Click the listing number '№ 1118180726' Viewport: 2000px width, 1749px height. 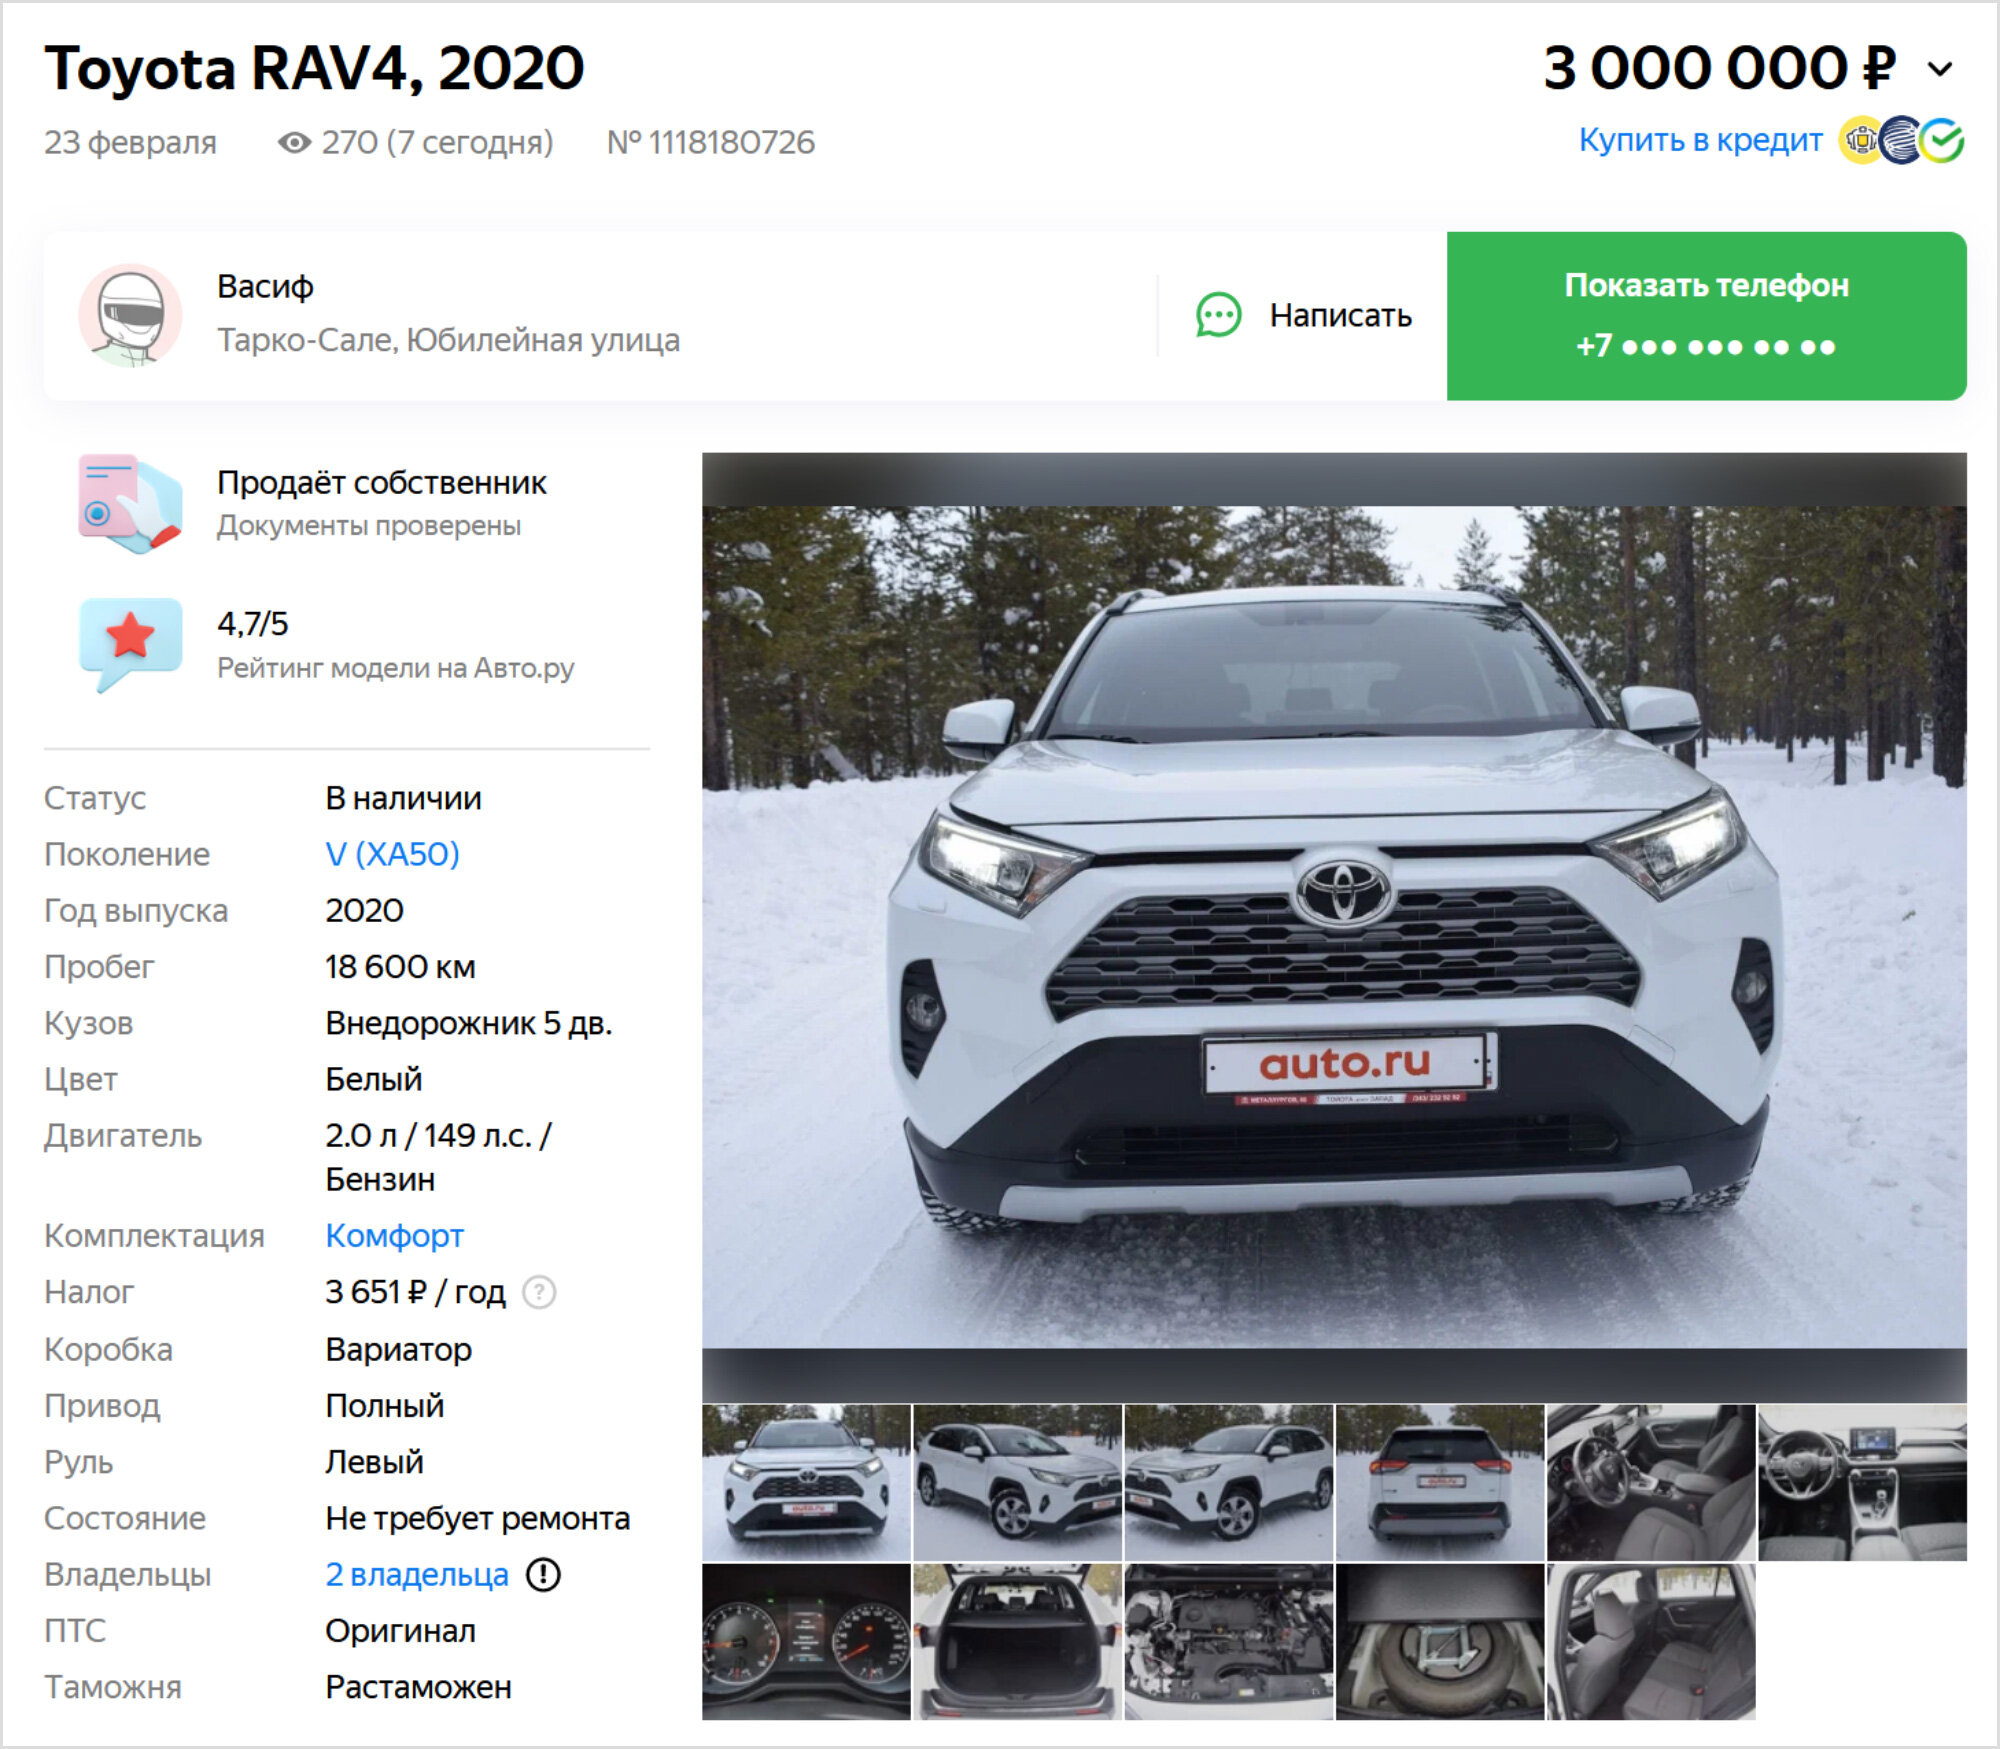[x=711, y=143]
